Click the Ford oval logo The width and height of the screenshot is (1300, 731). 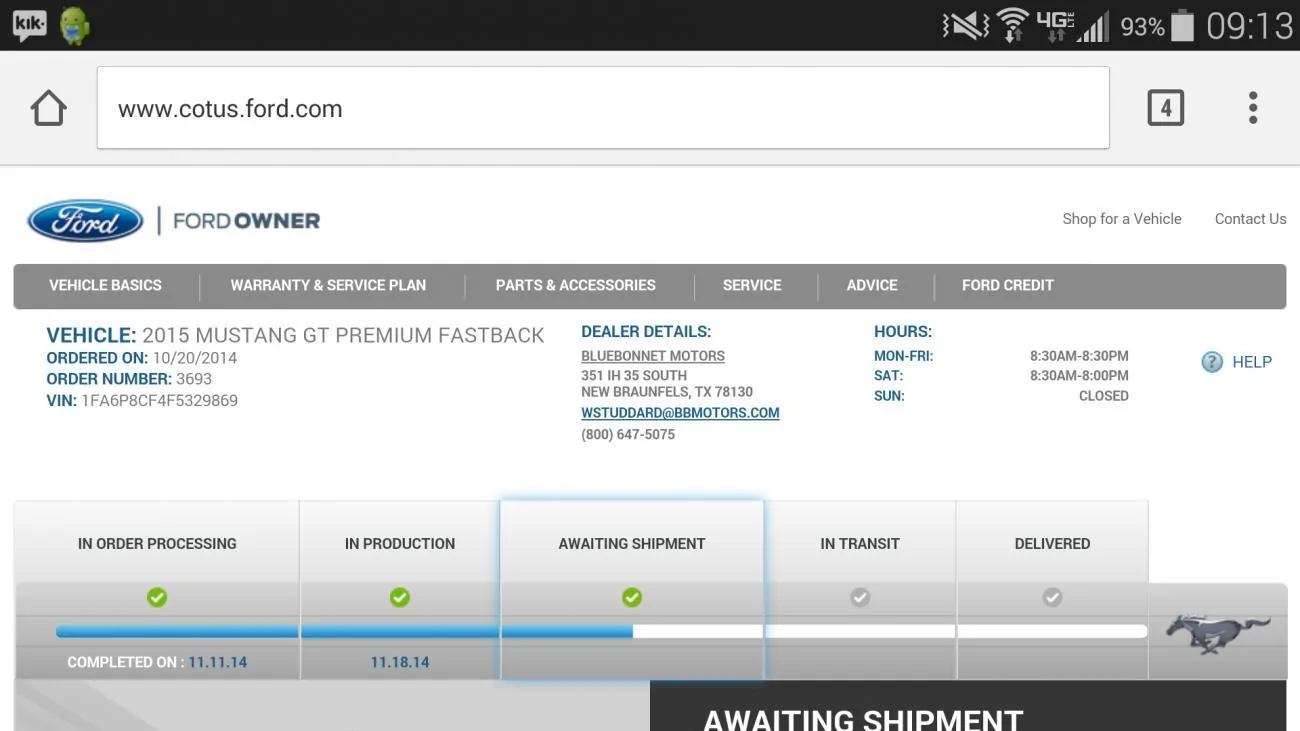86,221
